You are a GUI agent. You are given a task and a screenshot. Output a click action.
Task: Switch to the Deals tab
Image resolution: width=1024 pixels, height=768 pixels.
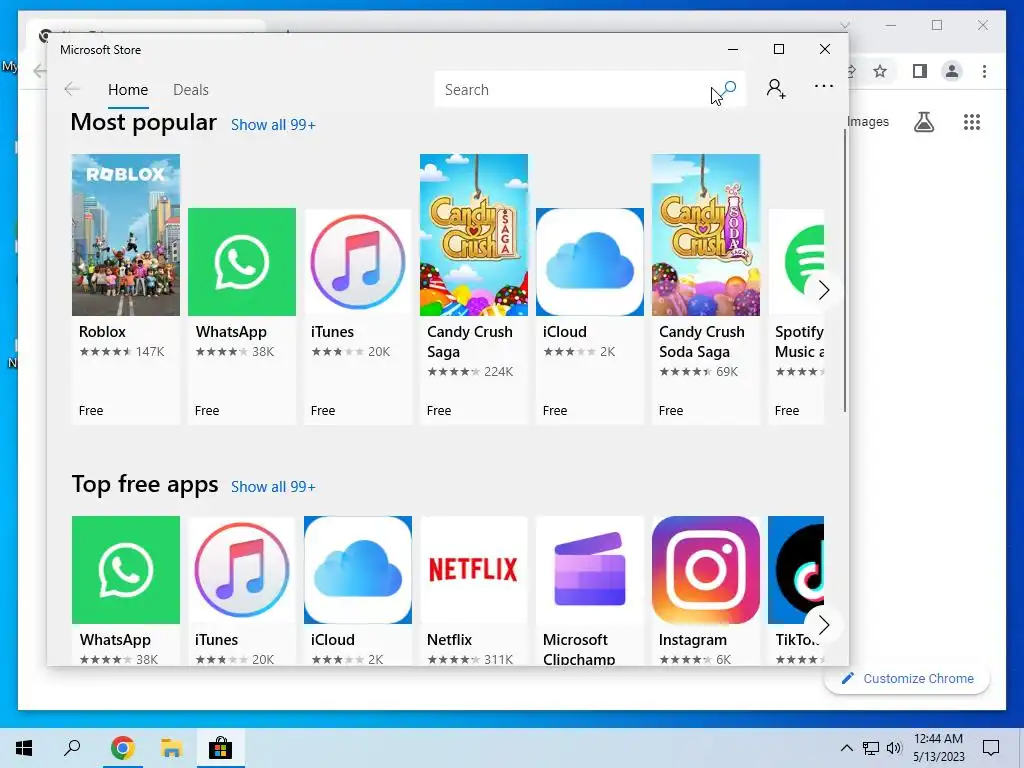(x=191, y=89)
